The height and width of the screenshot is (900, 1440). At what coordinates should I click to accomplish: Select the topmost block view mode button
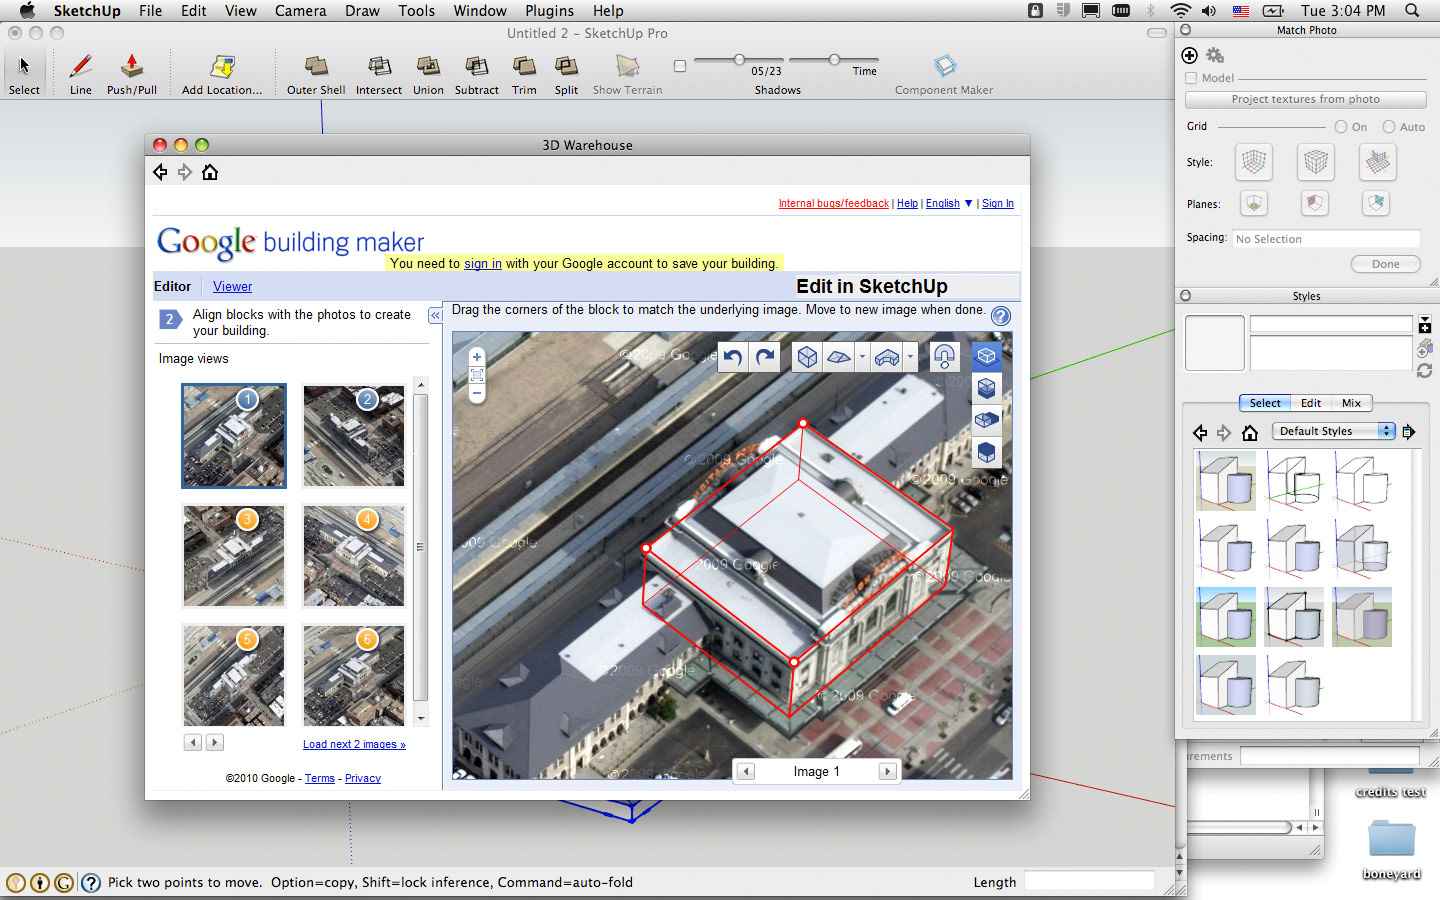[x=987, y=356]
